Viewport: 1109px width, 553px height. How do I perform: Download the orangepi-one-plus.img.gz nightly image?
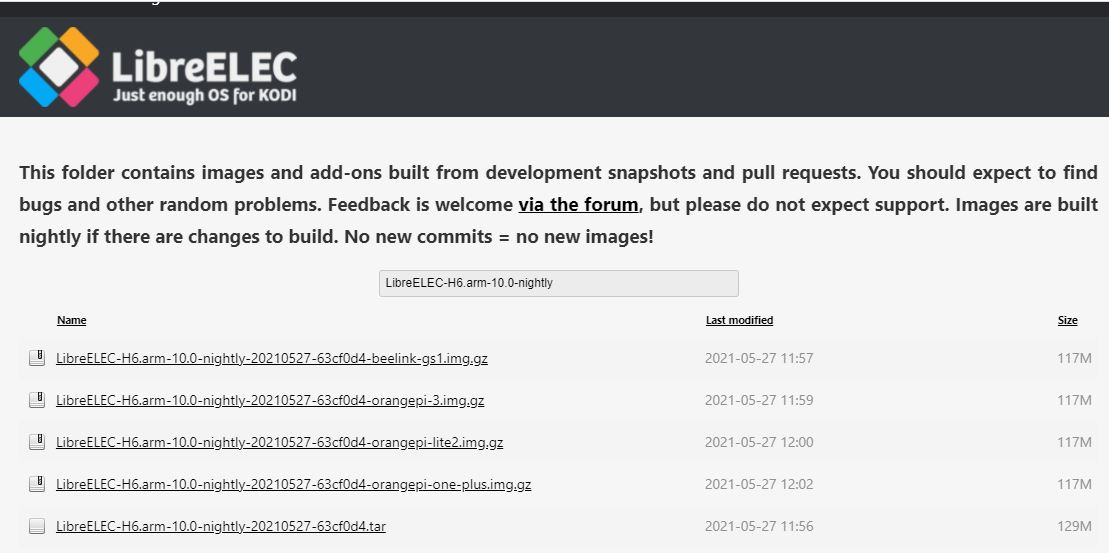tap(293, 484)
